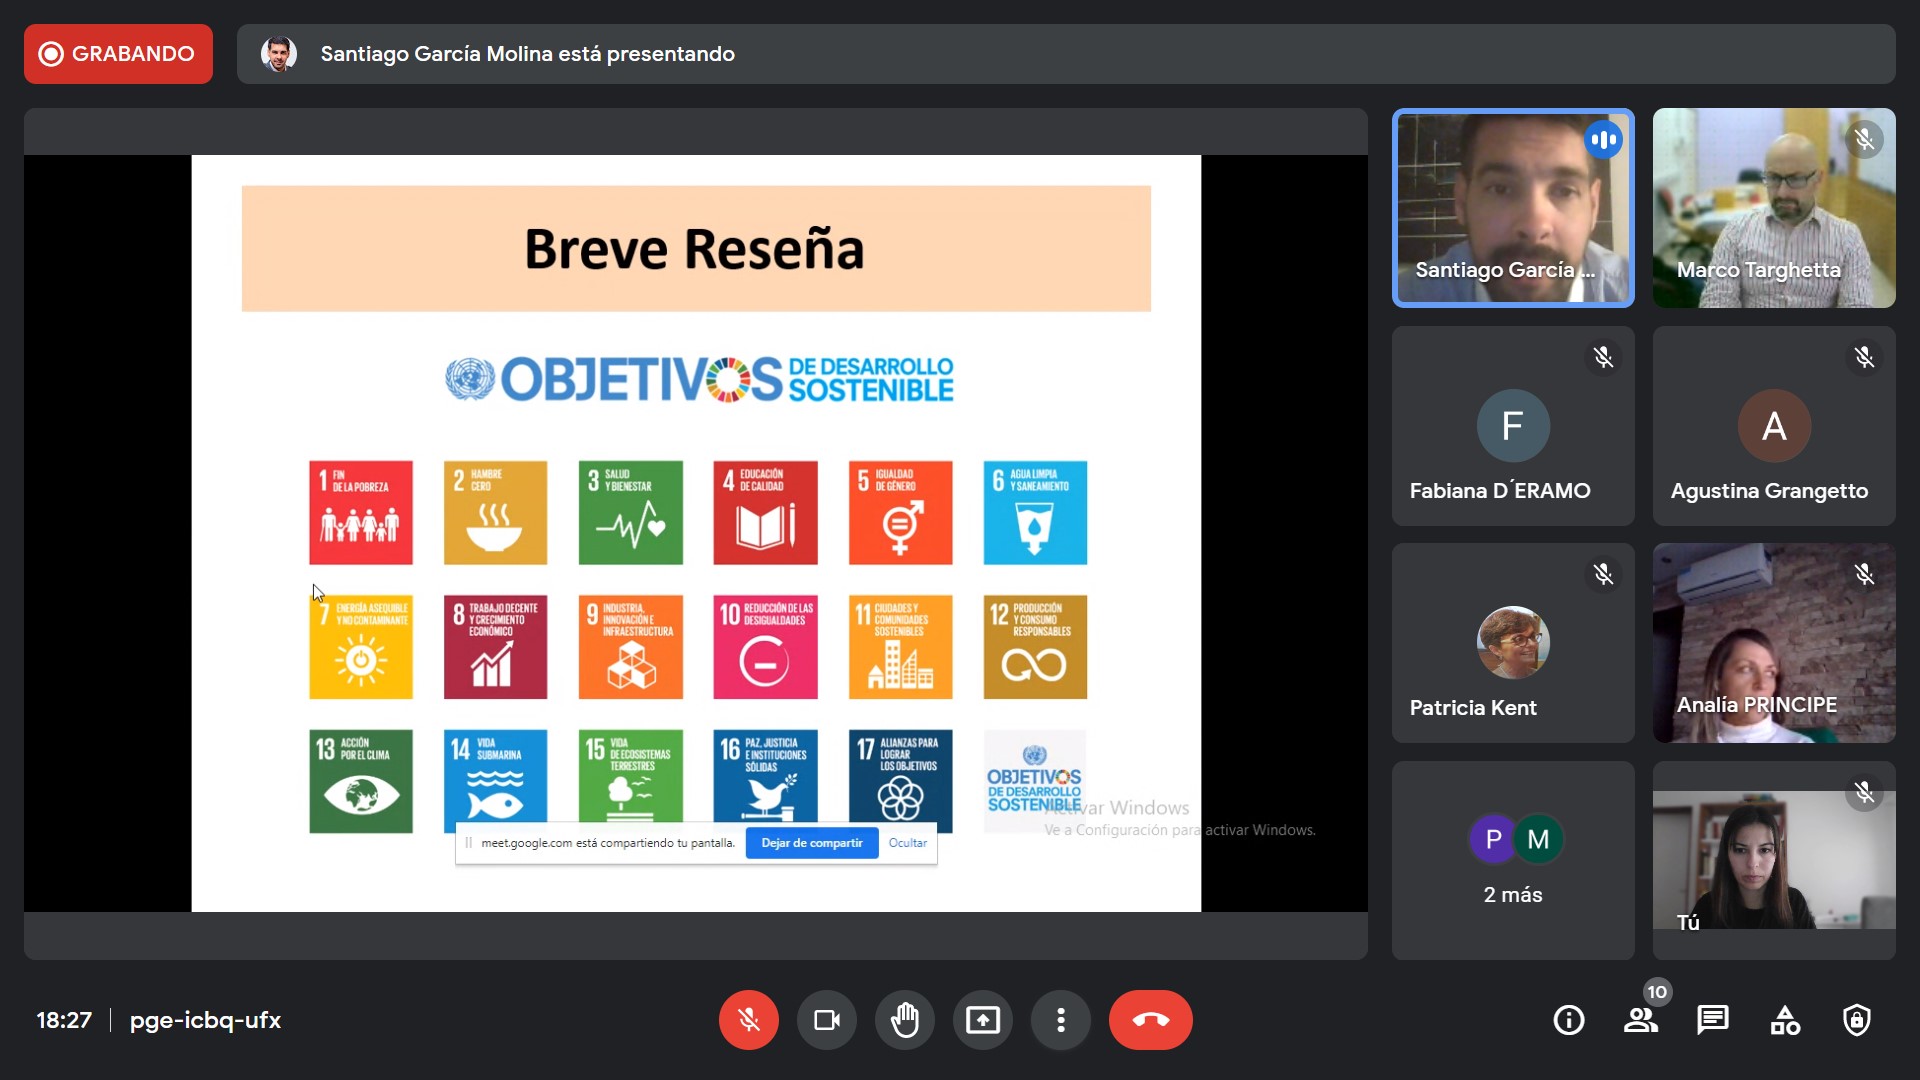
Task: Click SDG 8 Trabajo decente tile
Action: pyautogui.click(x=496, y=647)
